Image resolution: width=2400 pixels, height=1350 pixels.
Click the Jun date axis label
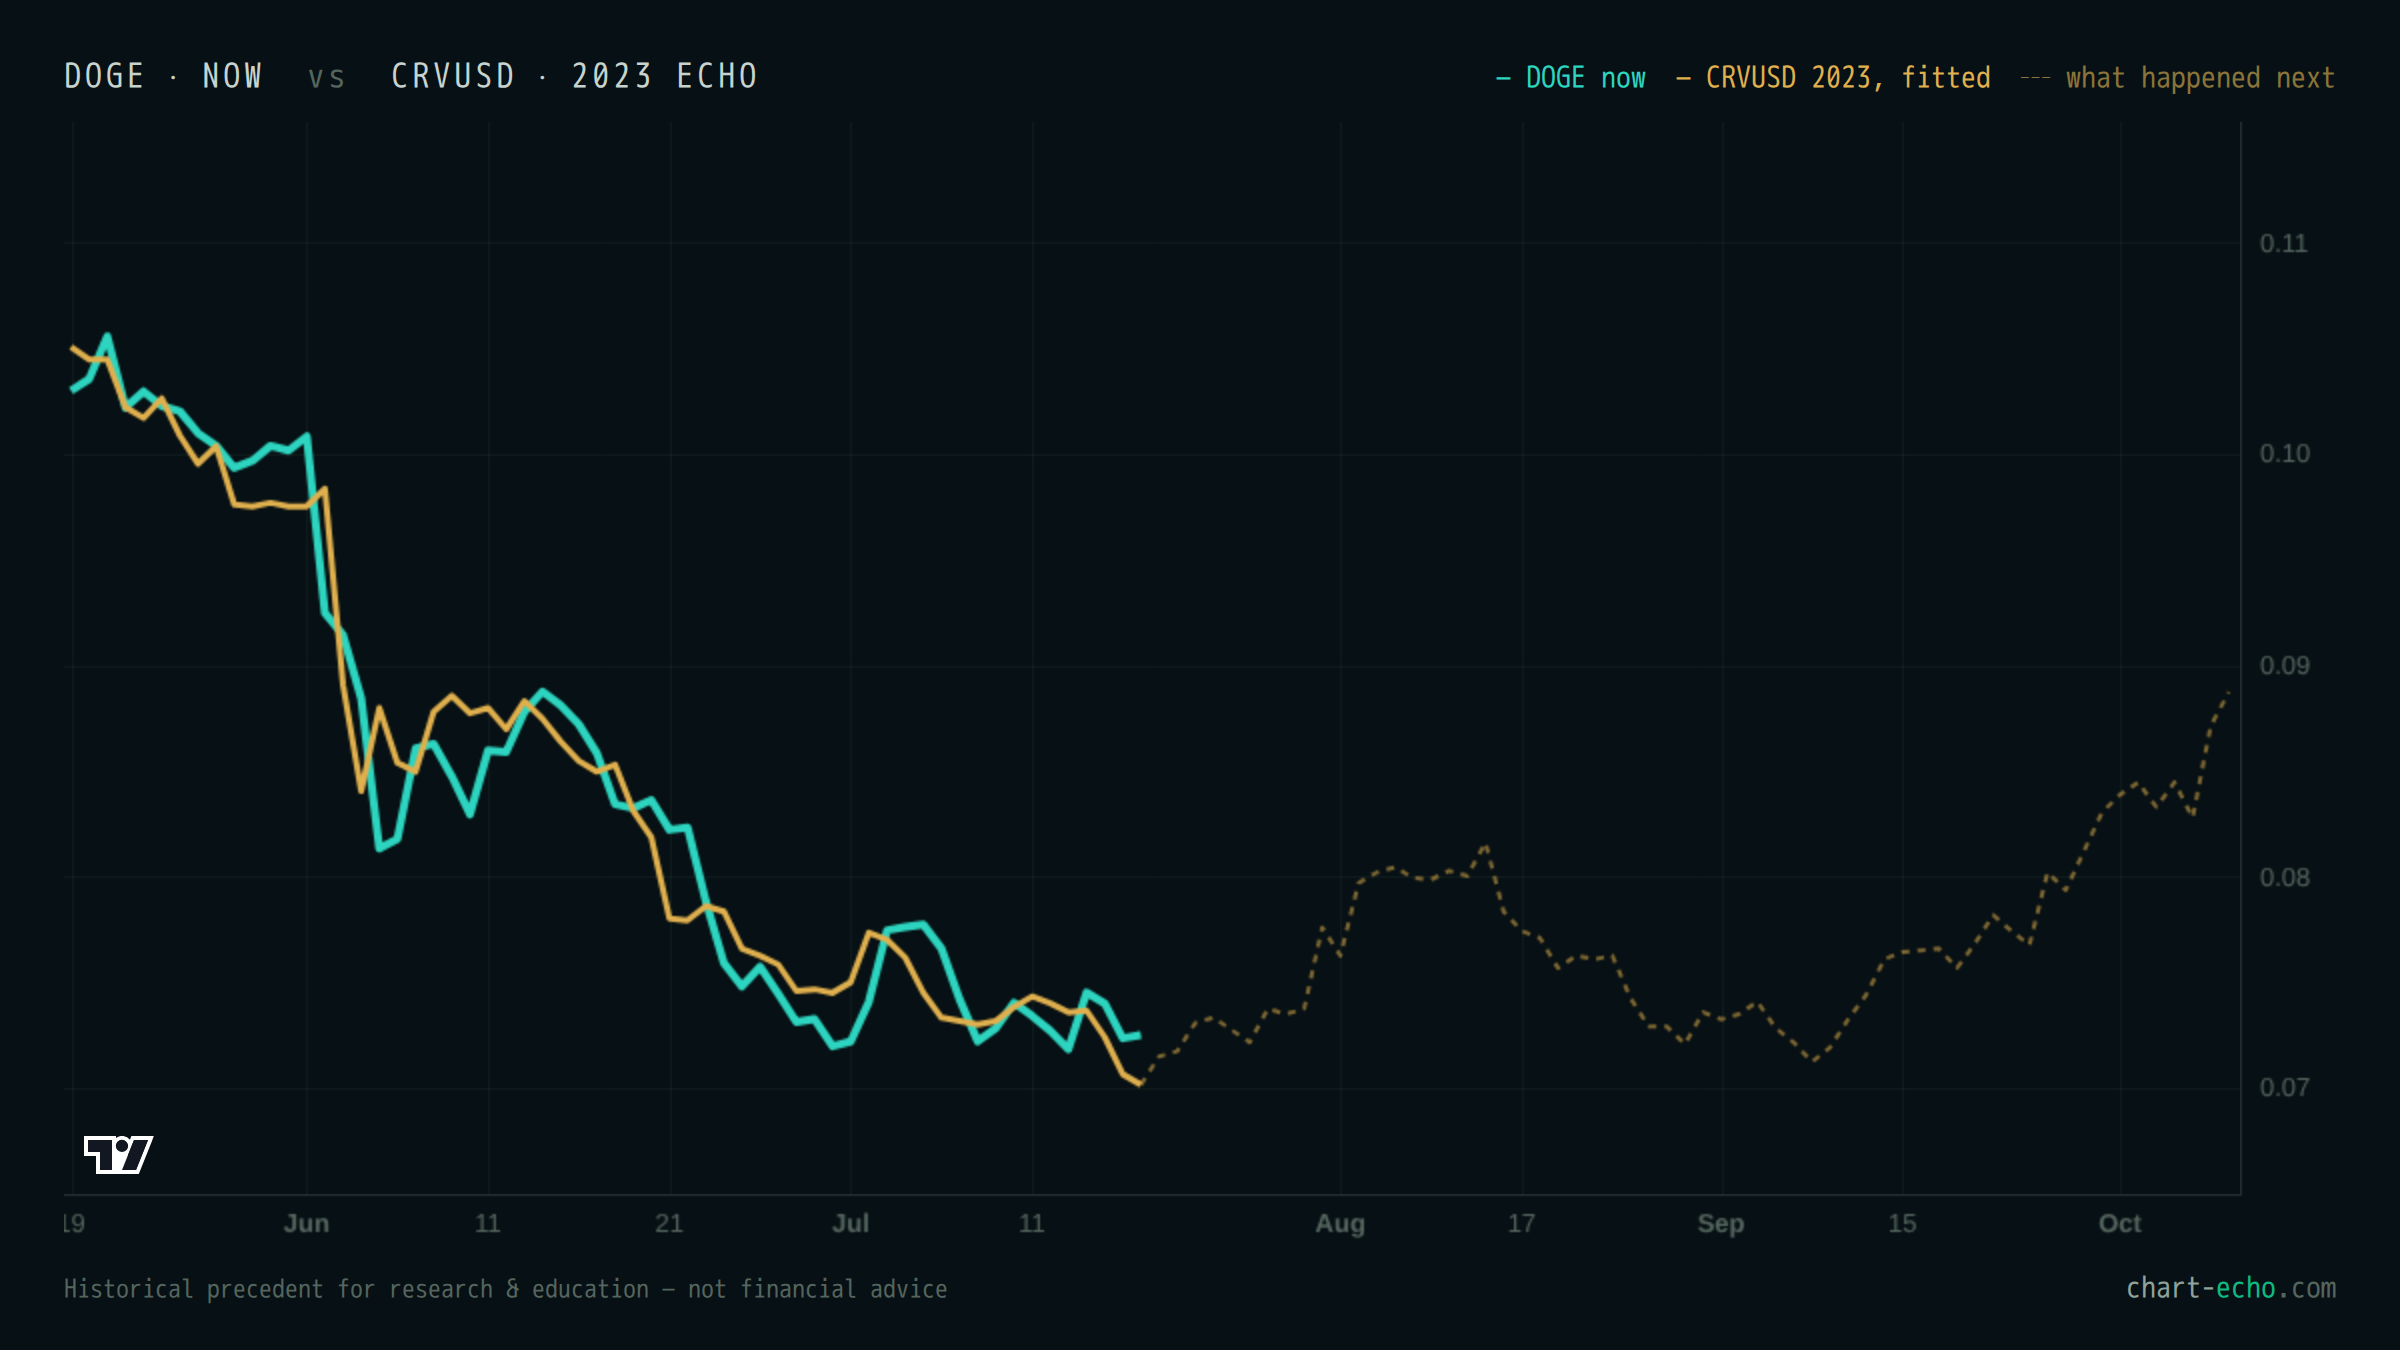306,1223
